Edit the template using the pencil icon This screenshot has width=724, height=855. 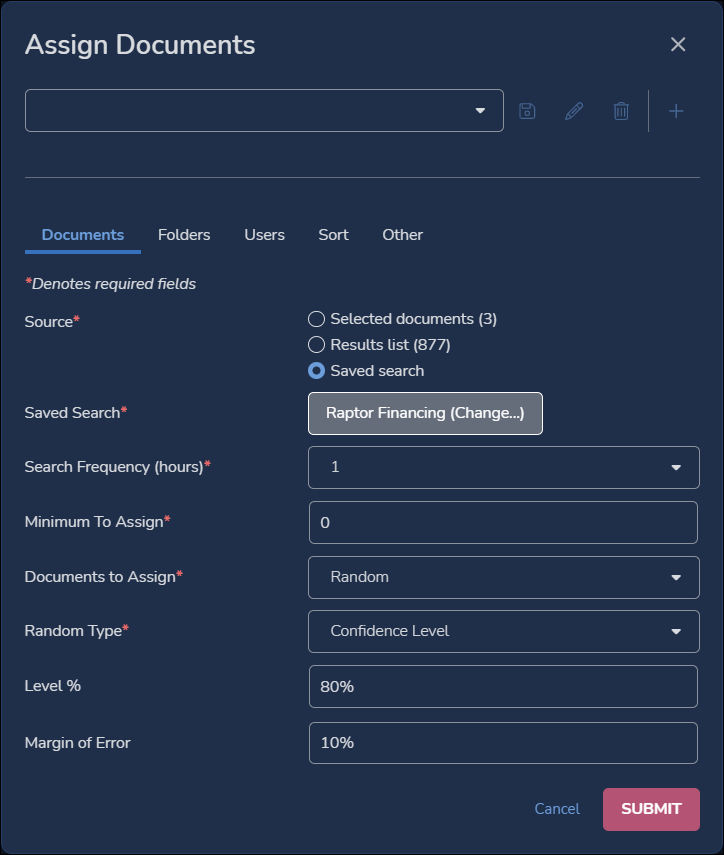point(574,110)
